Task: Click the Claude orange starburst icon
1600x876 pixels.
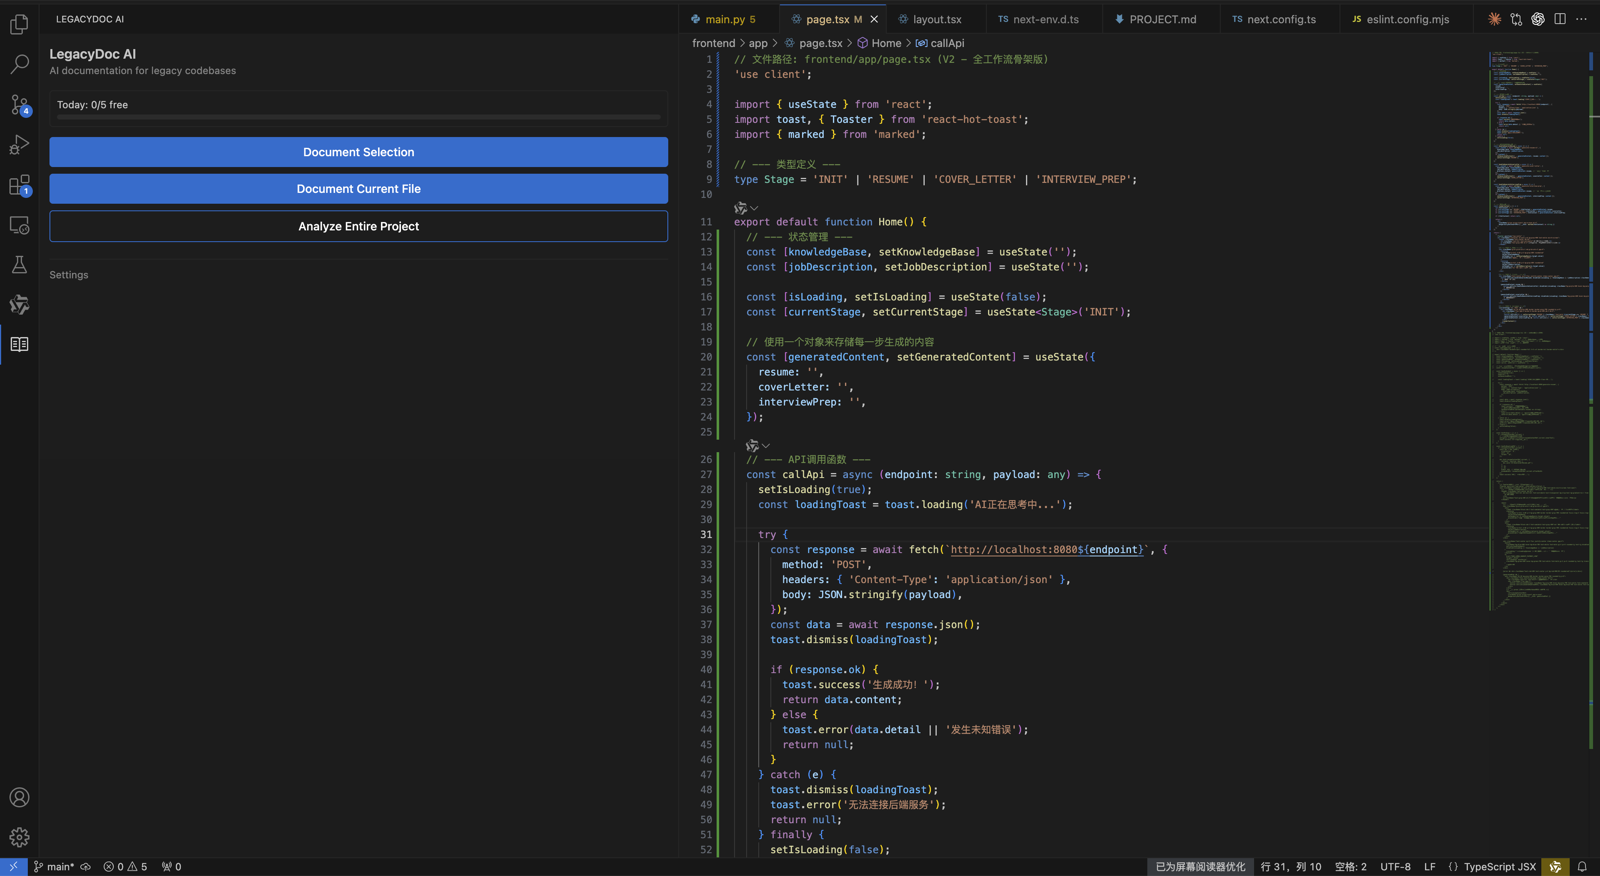Action: pyautogui.click(x=1494, y=19)
